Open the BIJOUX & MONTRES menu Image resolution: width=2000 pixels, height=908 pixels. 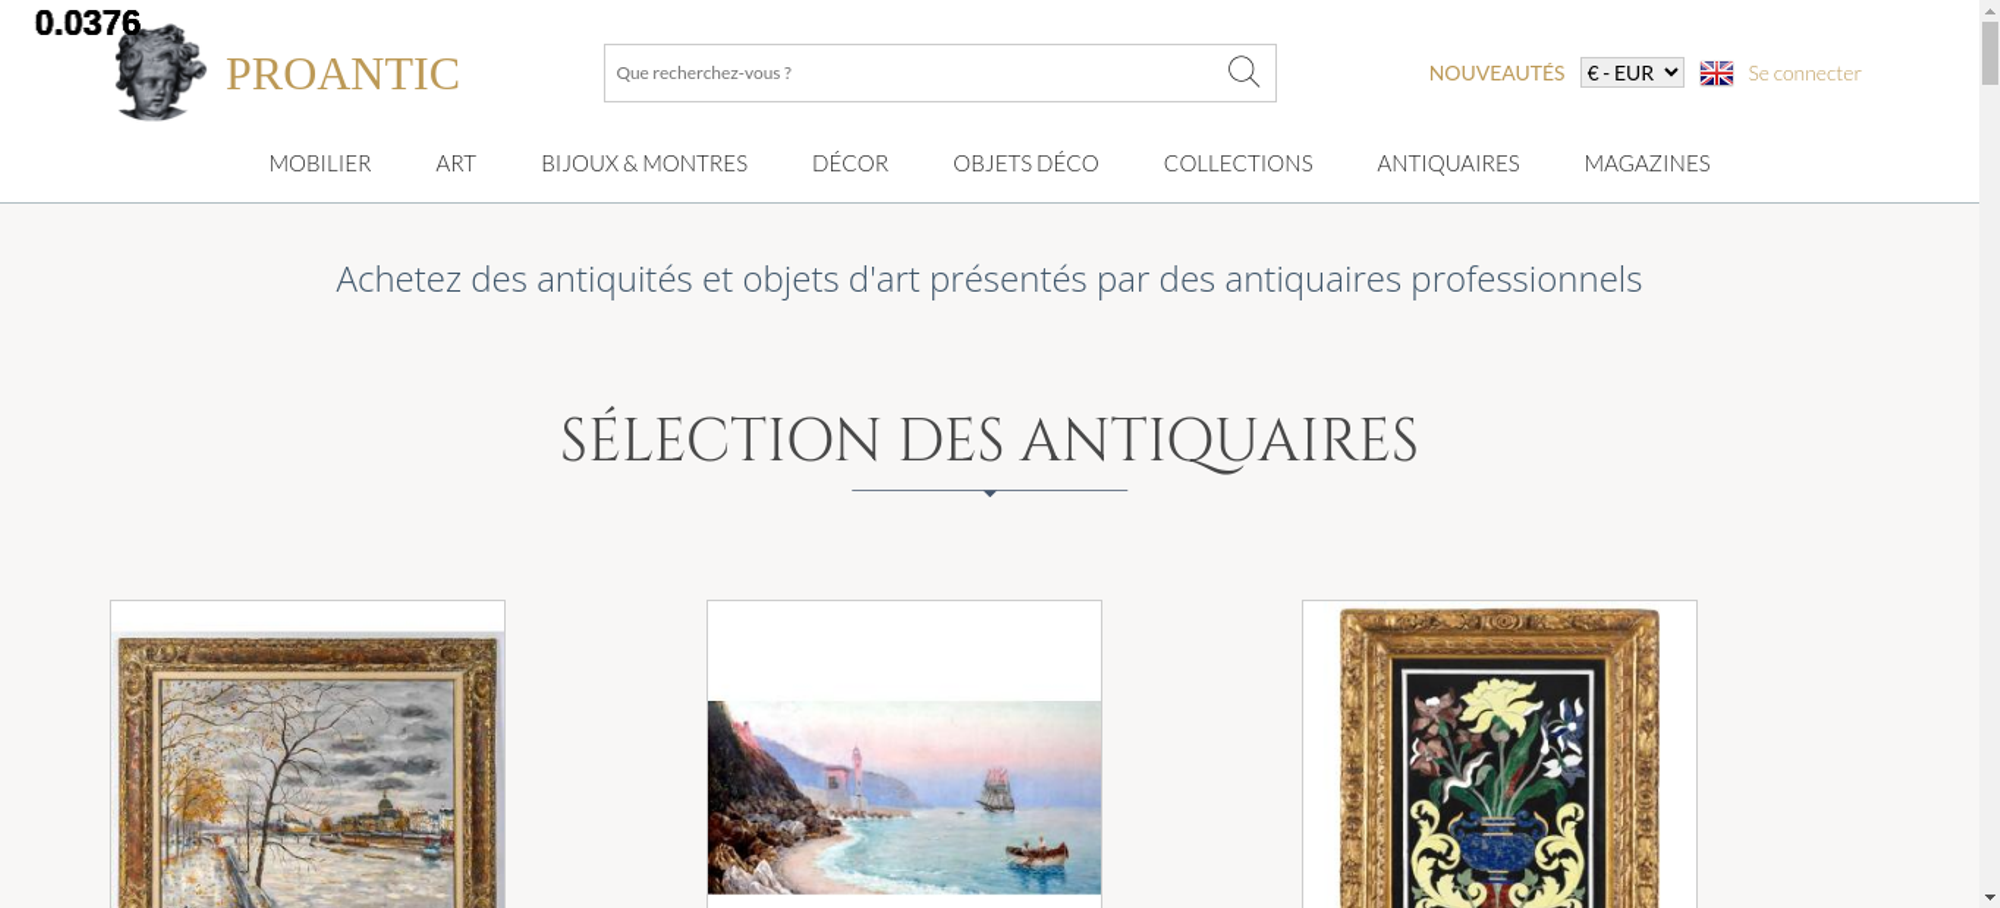click(x=644, y=163)
